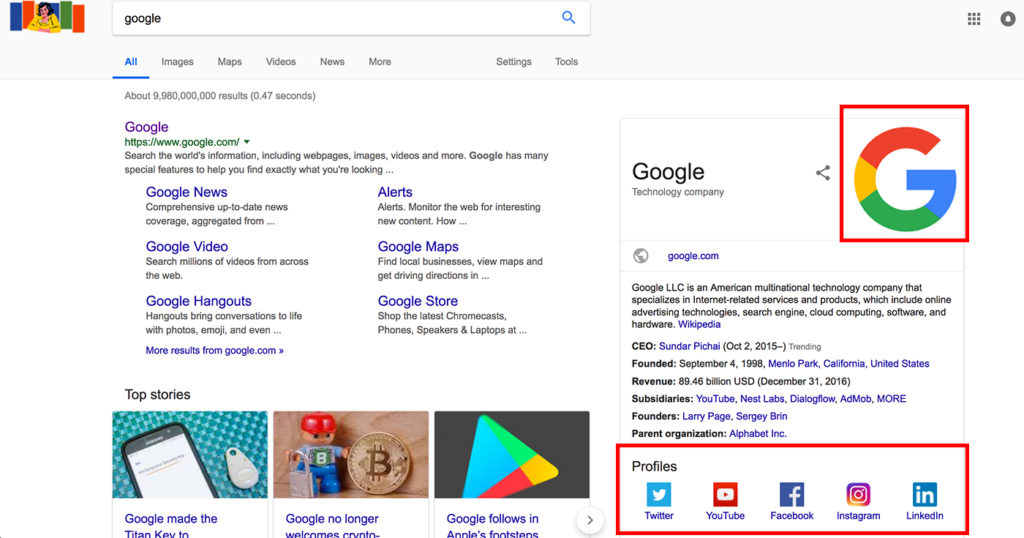Switch to the News tab
The width and height of the screenshot is (1024, 538).
point(332,61)
